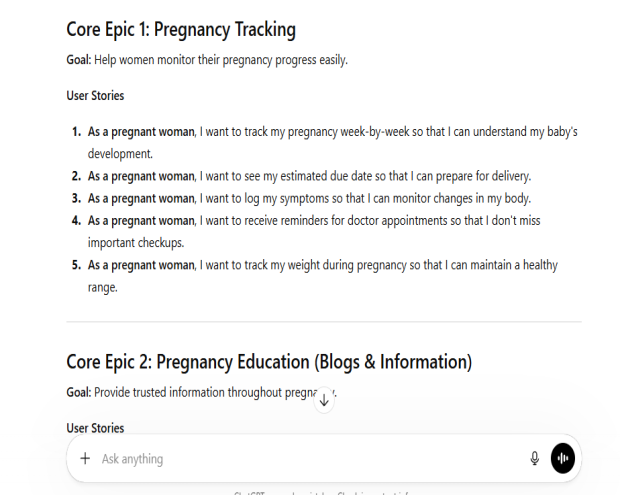The image size is (620, 495).
Task: Start voice mode with the black waveform button
Action: pyautogui.click(x=563, y=458)
